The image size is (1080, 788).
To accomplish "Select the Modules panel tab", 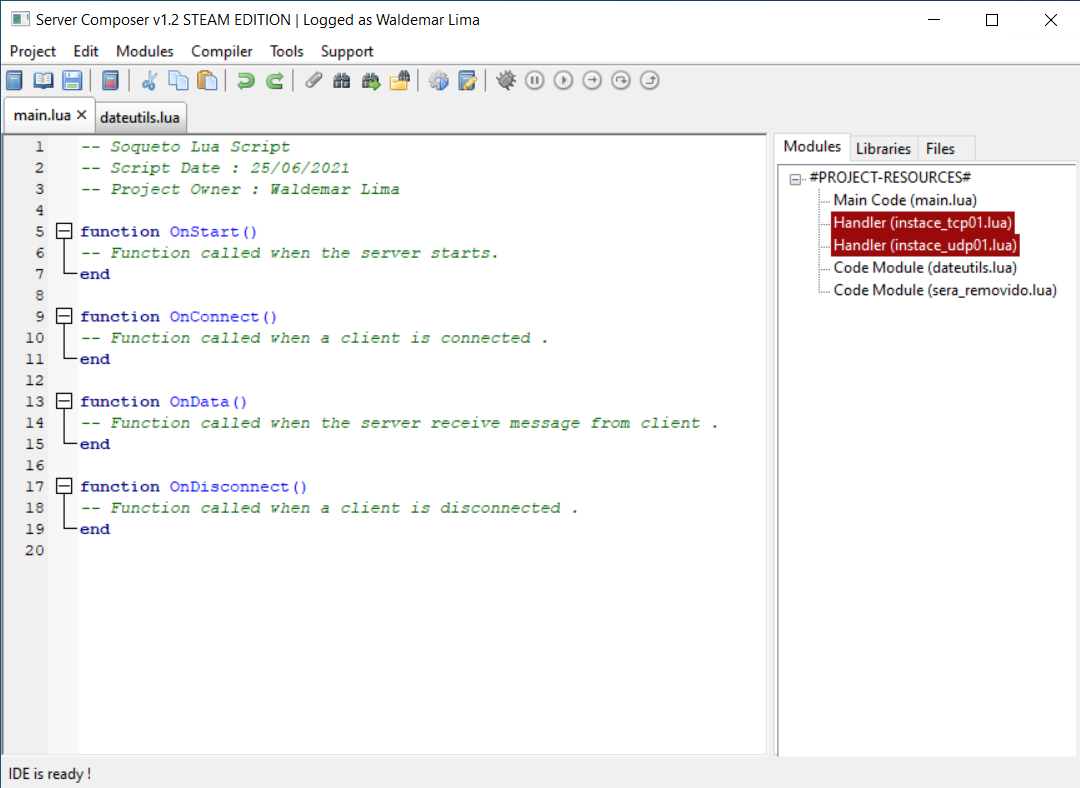I will click(x=812, y=147).
